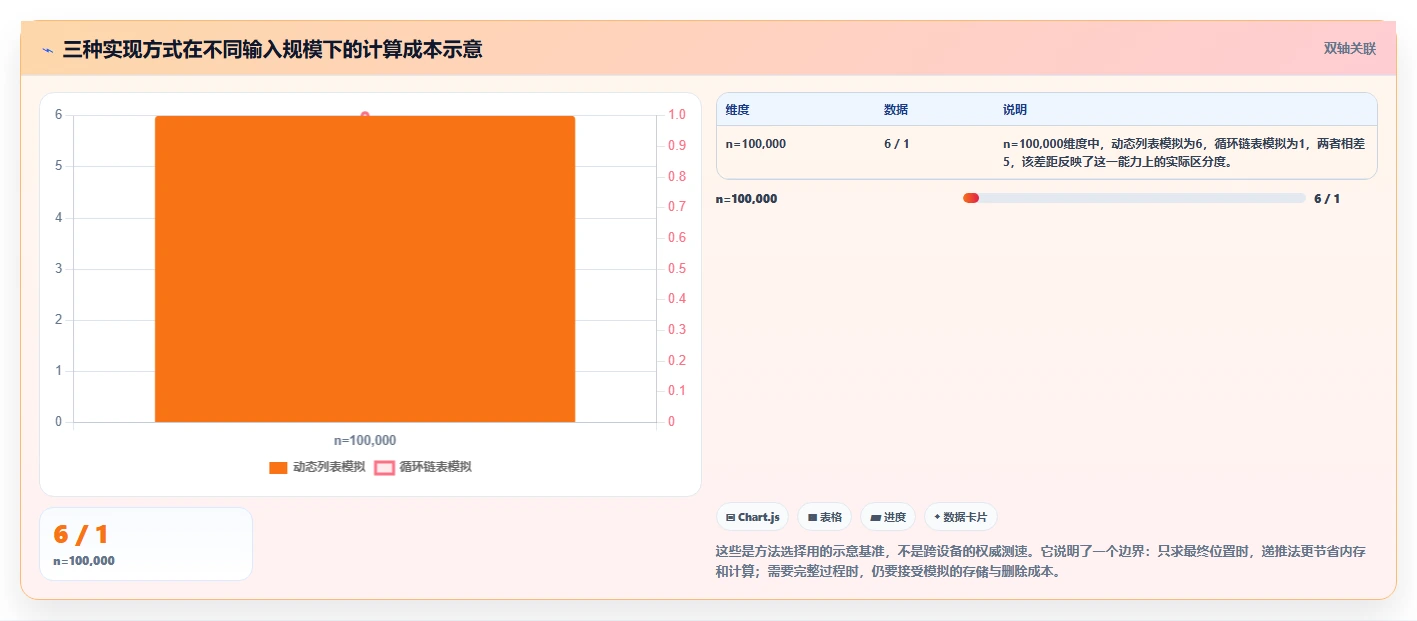Click the 说明 column header
Image resolution: width=1417 pixels, height=621 pixels.
tap(1015, 110)
